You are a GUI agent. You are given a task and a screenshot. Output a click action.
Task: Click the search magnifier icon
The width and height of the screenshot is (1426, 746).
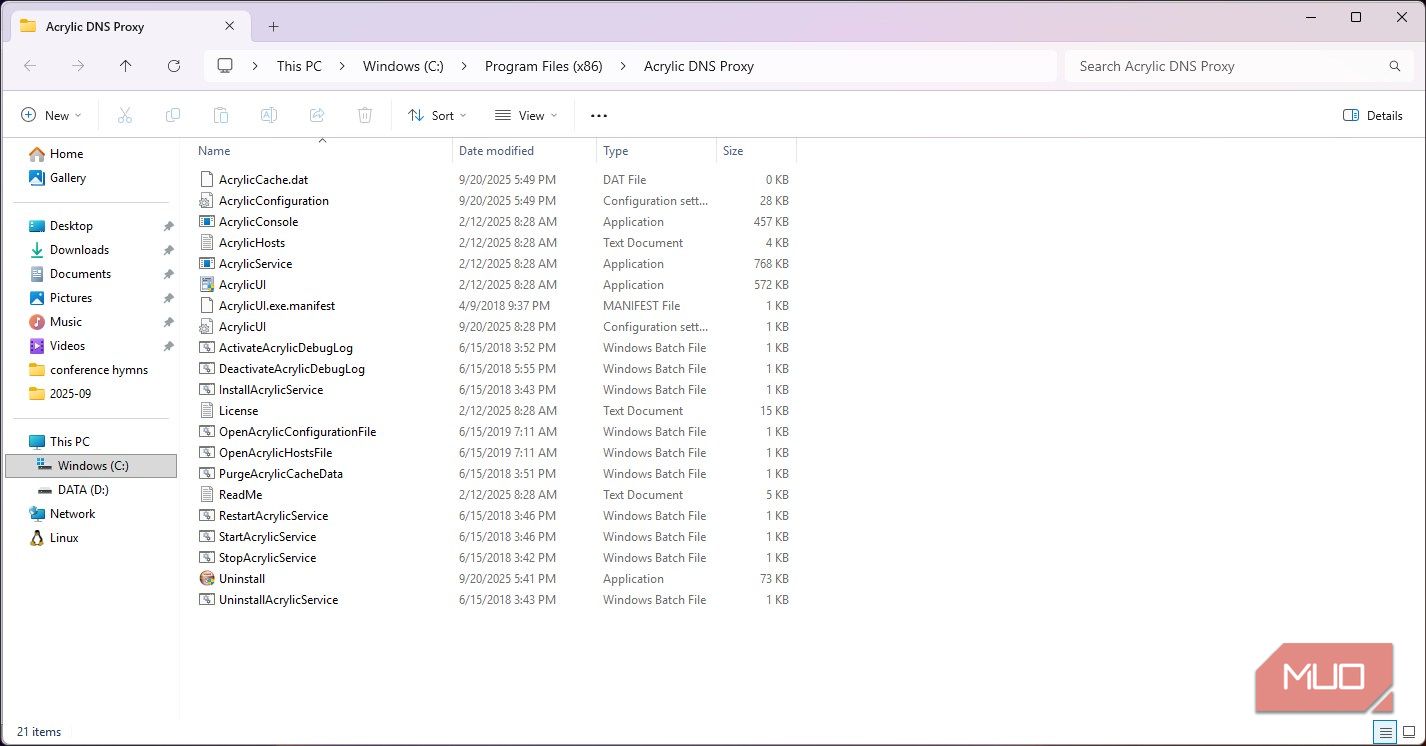(x=1395, y=66)
